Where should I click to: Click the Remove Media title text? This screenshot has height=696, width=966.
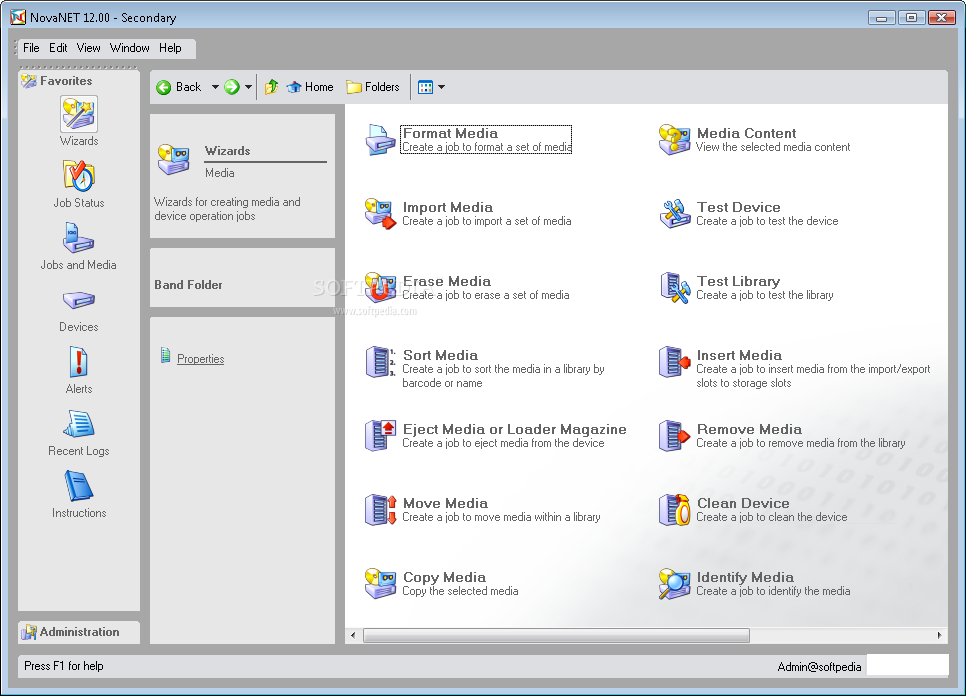point(749,429)
